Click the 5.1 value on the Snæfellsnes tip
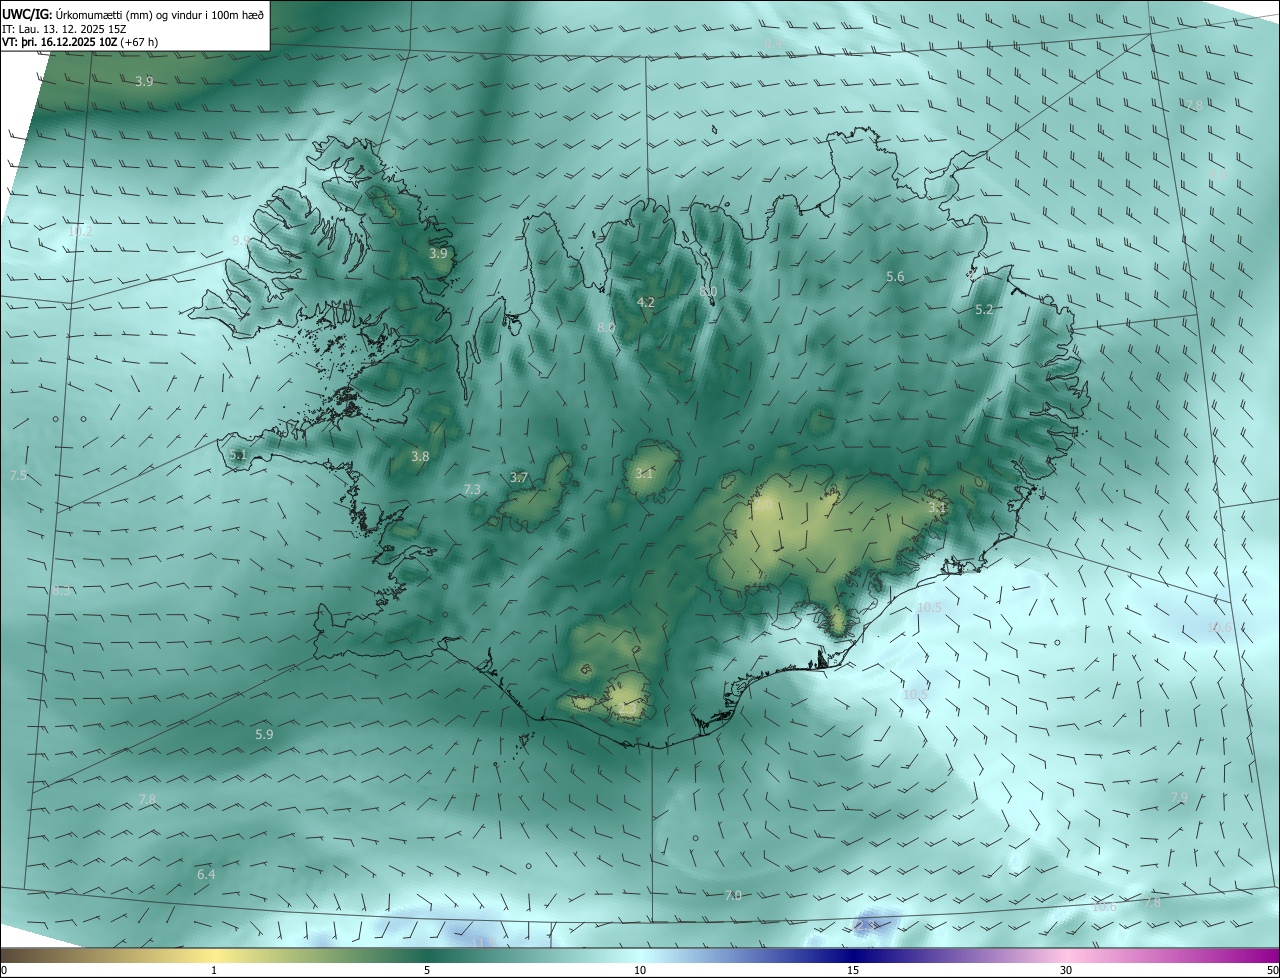This screenshot has width=1280, height=978. tap(237, 454)
